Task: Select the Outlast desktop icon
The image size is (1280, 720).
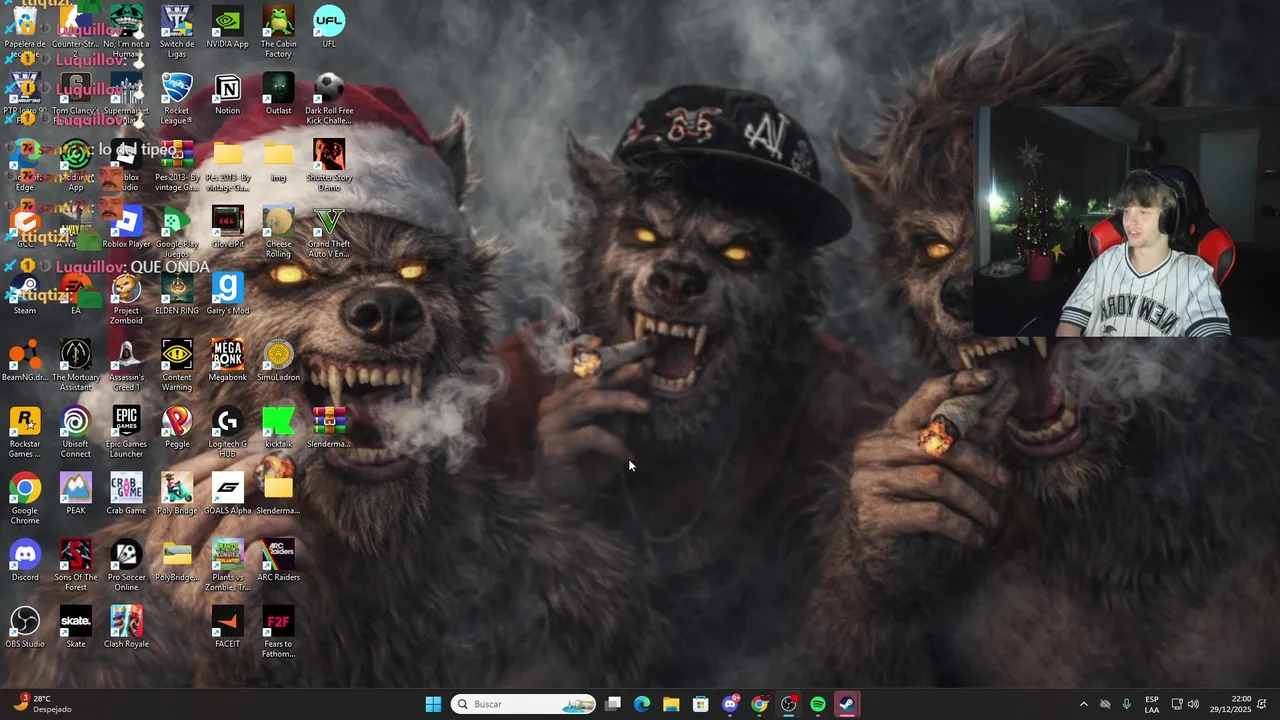Action: [278, 94]
